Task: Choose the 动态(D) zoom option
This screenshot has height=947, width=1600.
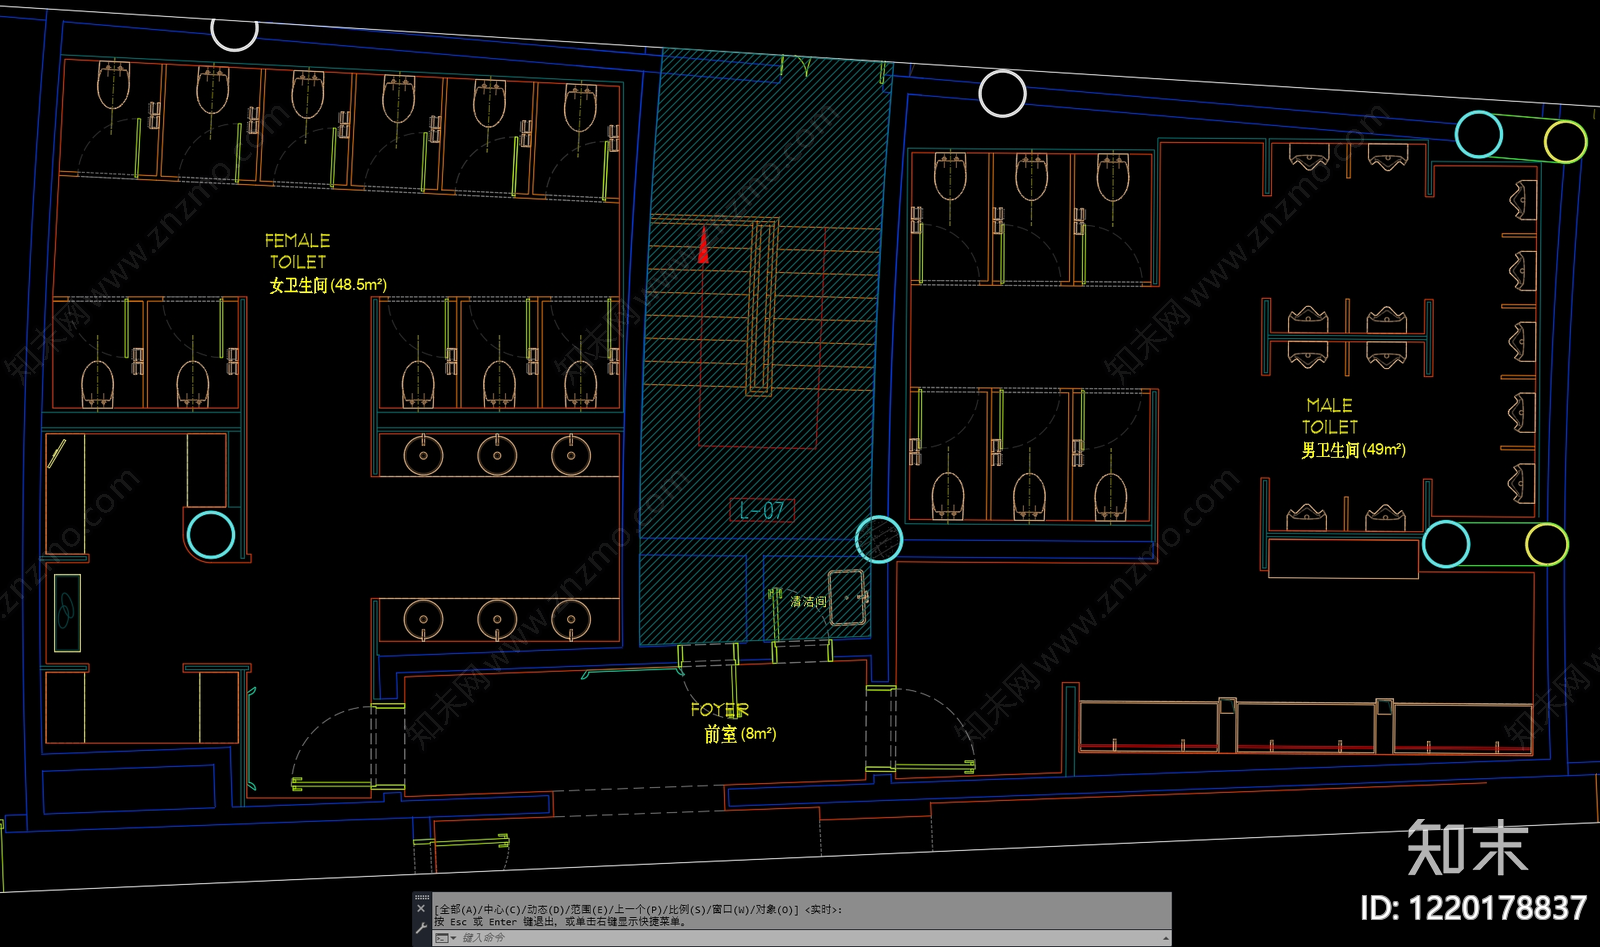Action: click(x=546, y=909)
